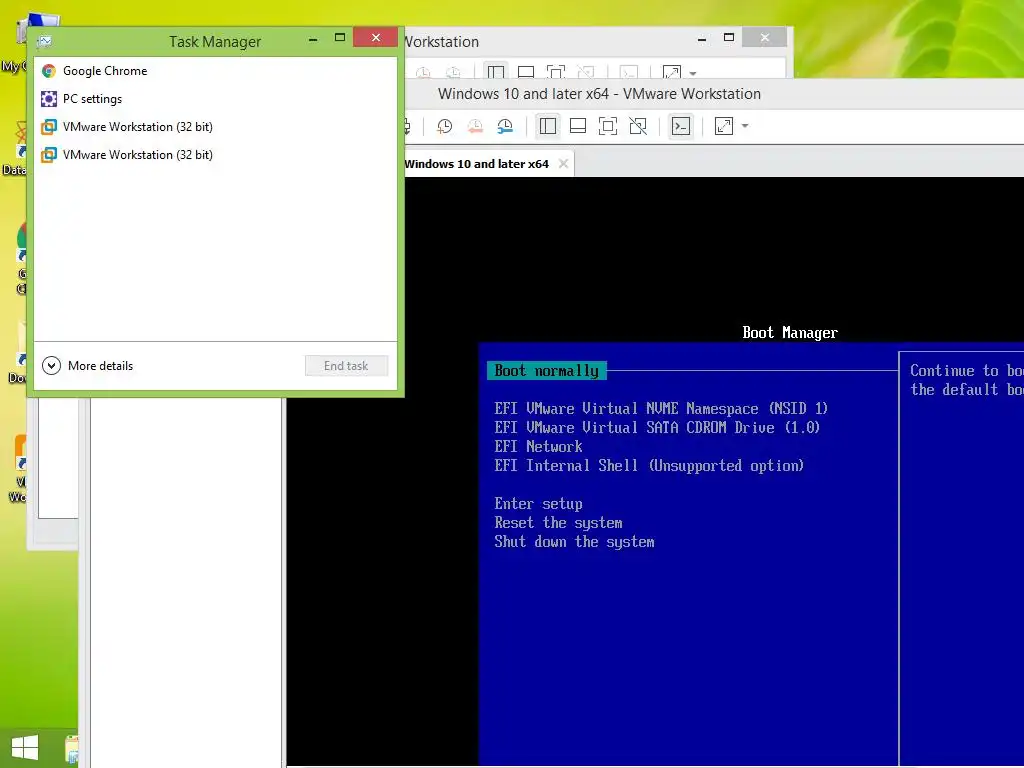Open the stretch guest dropdown arrow in front window
This screenshot has width=1024, height=768.
(745, 126)
